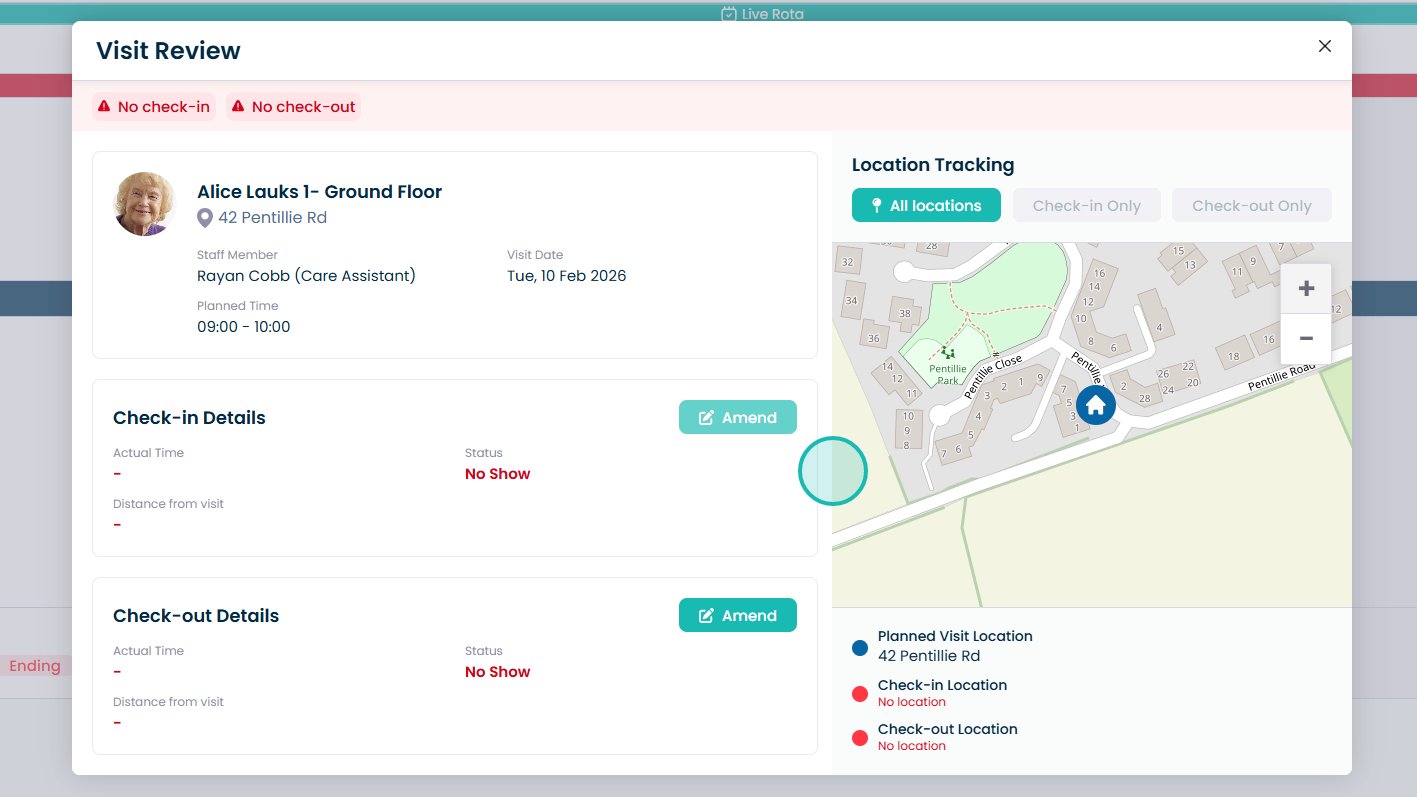Filter map to Check-out Only

coord(1252,205)
